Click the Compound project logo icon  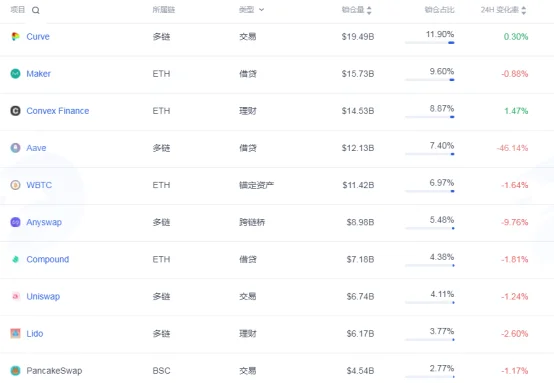[15, 259]
